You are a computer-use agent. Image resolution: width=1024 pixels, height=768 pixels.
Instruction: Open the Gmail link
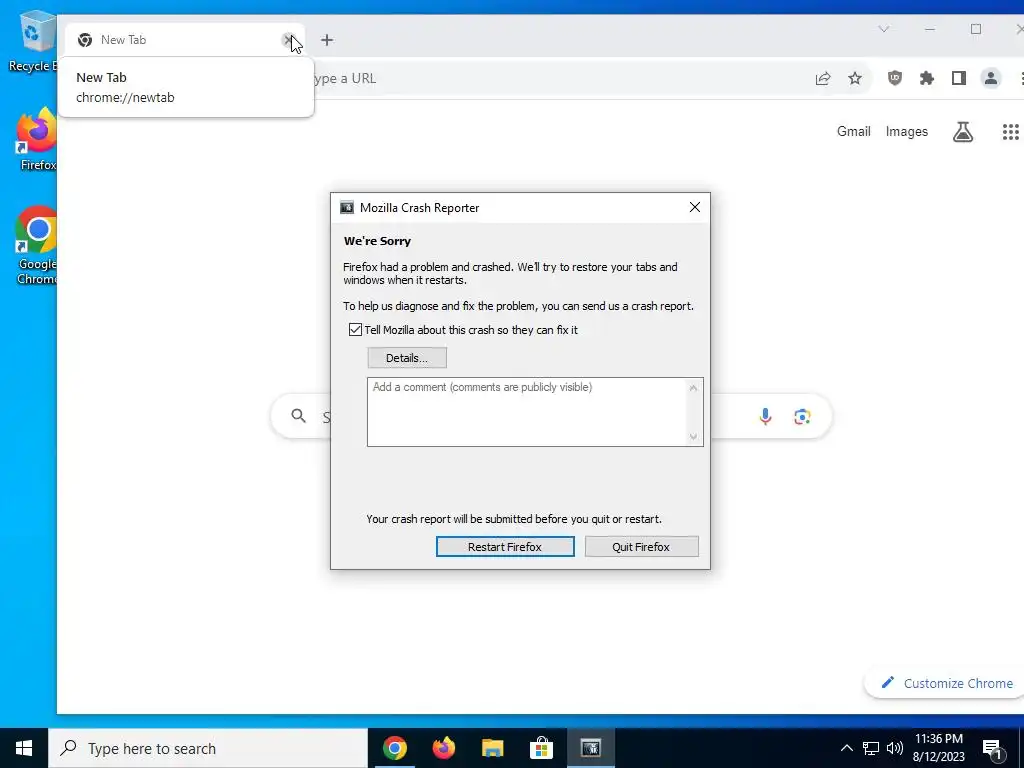pyautogui.click(x=854, y=131)
